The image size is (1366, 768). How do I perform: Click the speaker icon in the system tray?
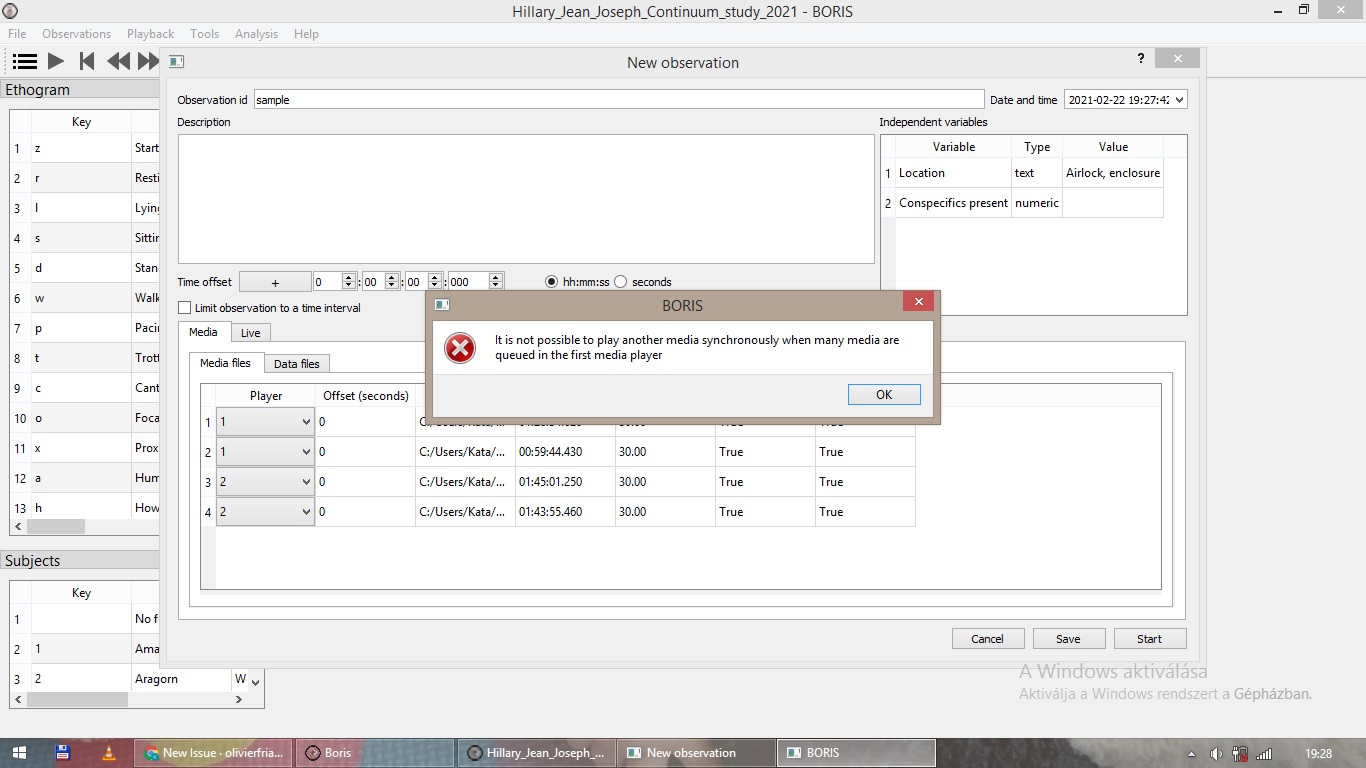pyautogui.click(x=1215, y=753)
